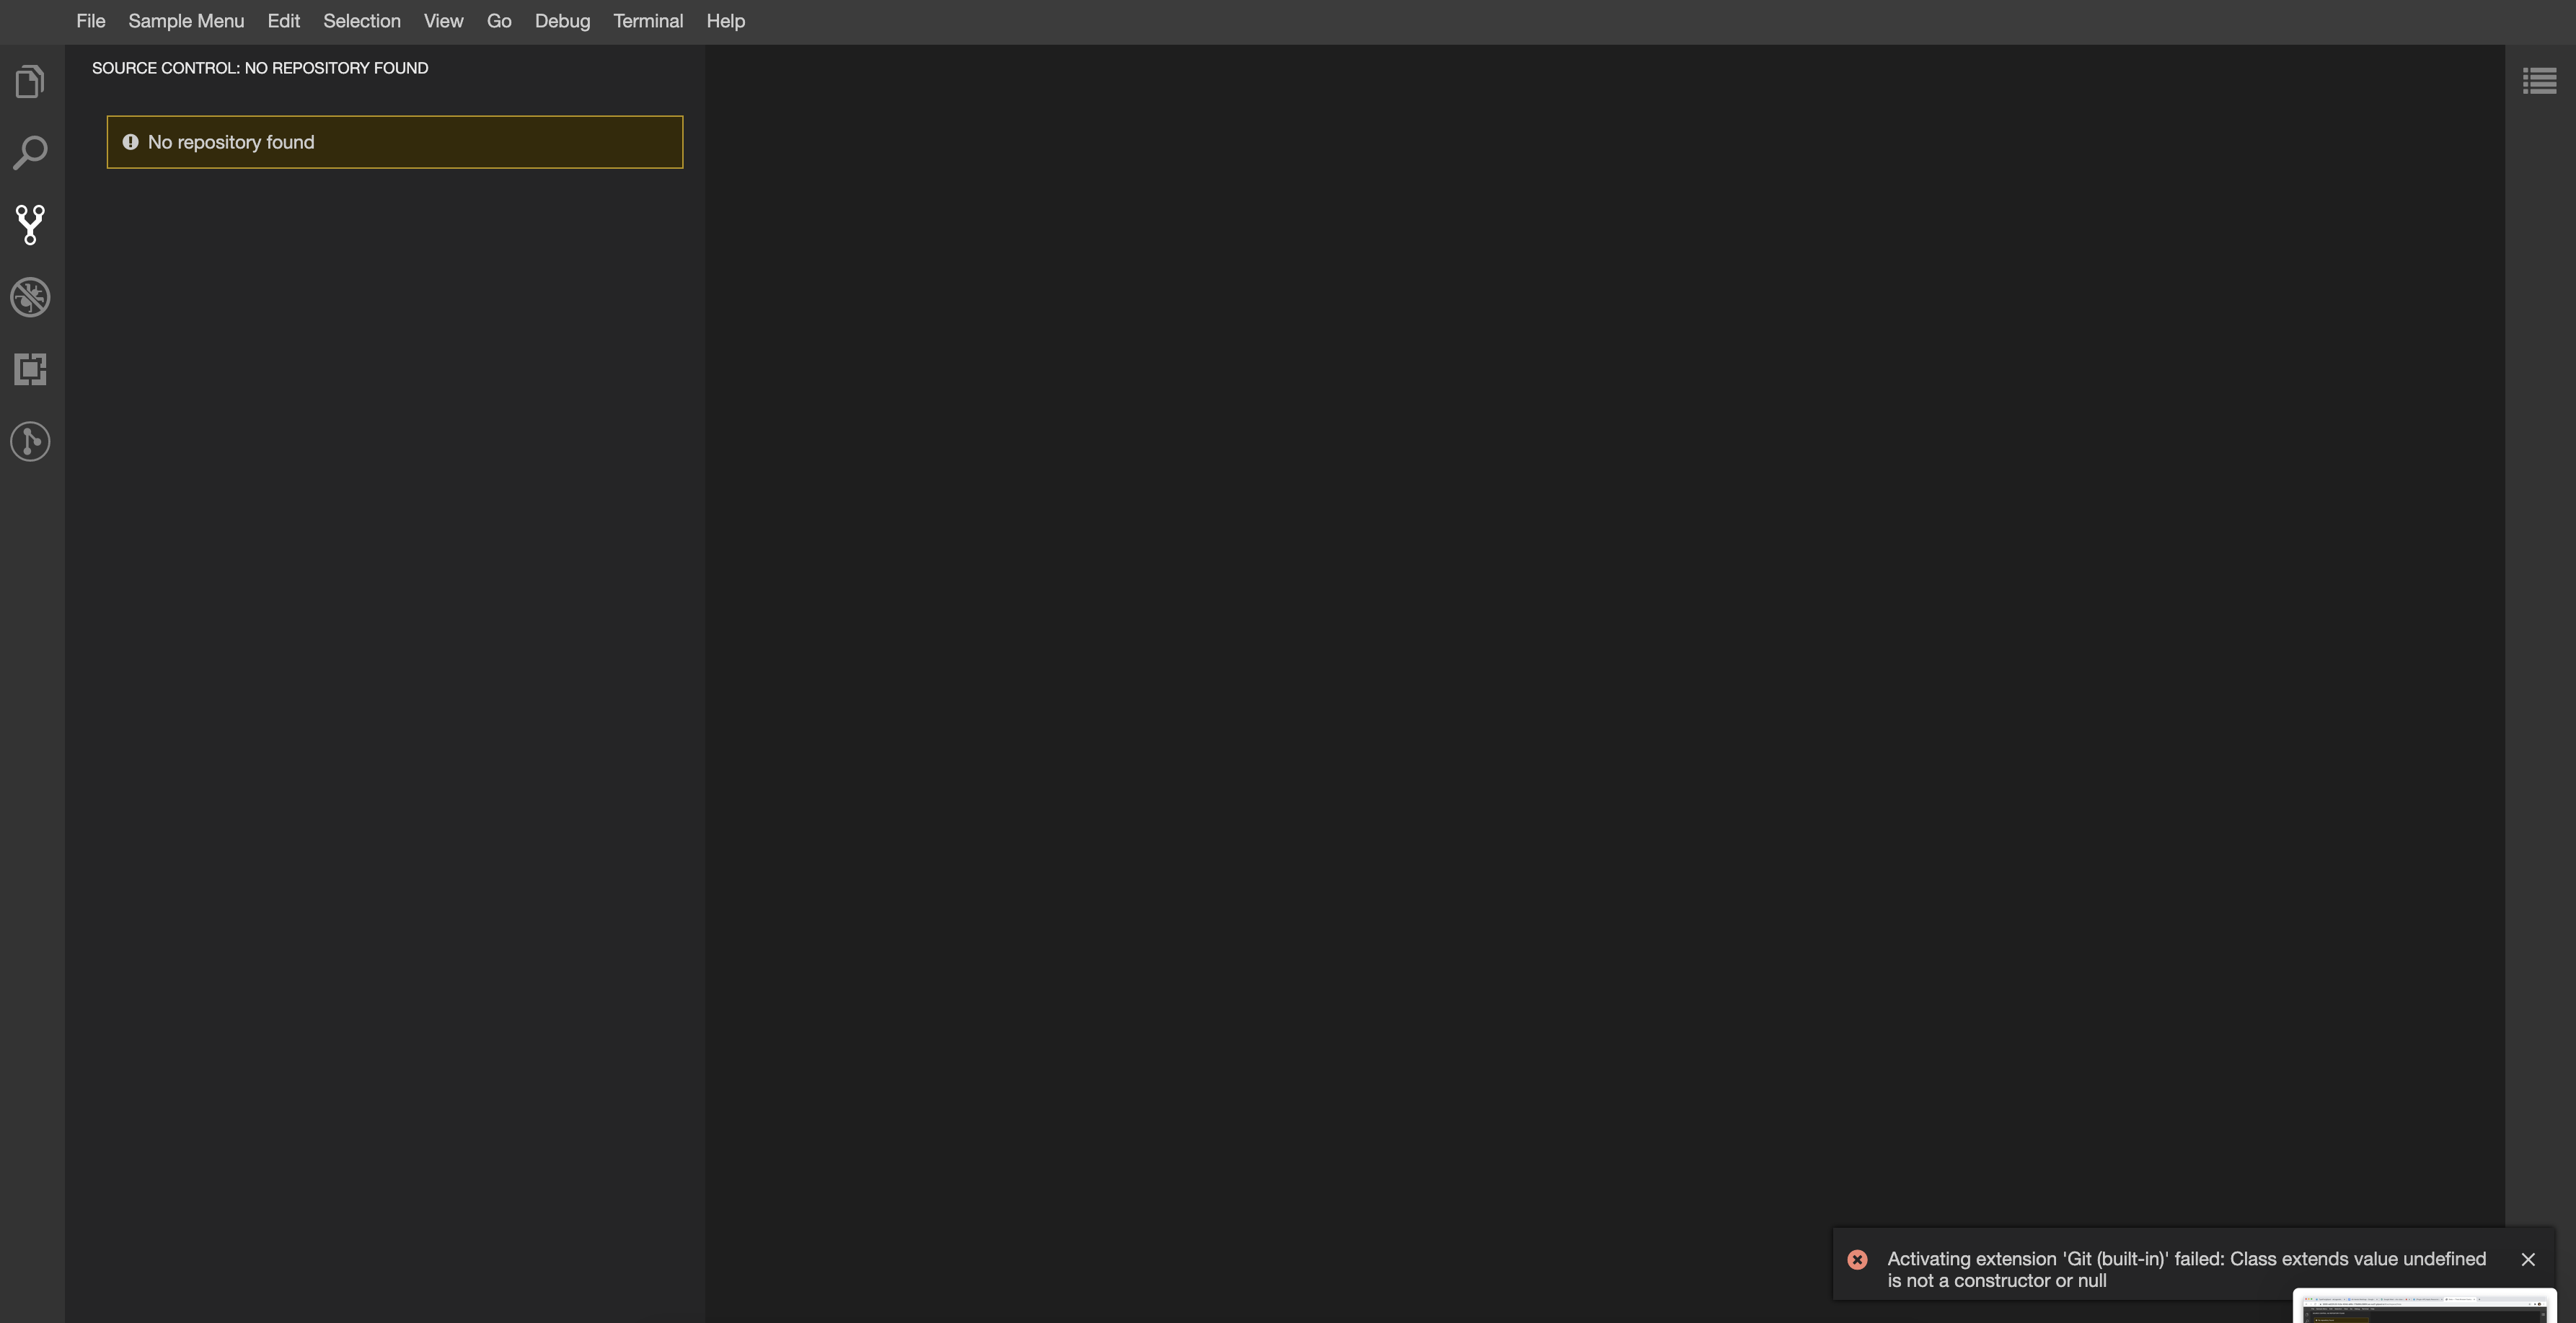Open the Terminal menu
This screenshot has width=2576, height=1323.
[x=648, y=20]
